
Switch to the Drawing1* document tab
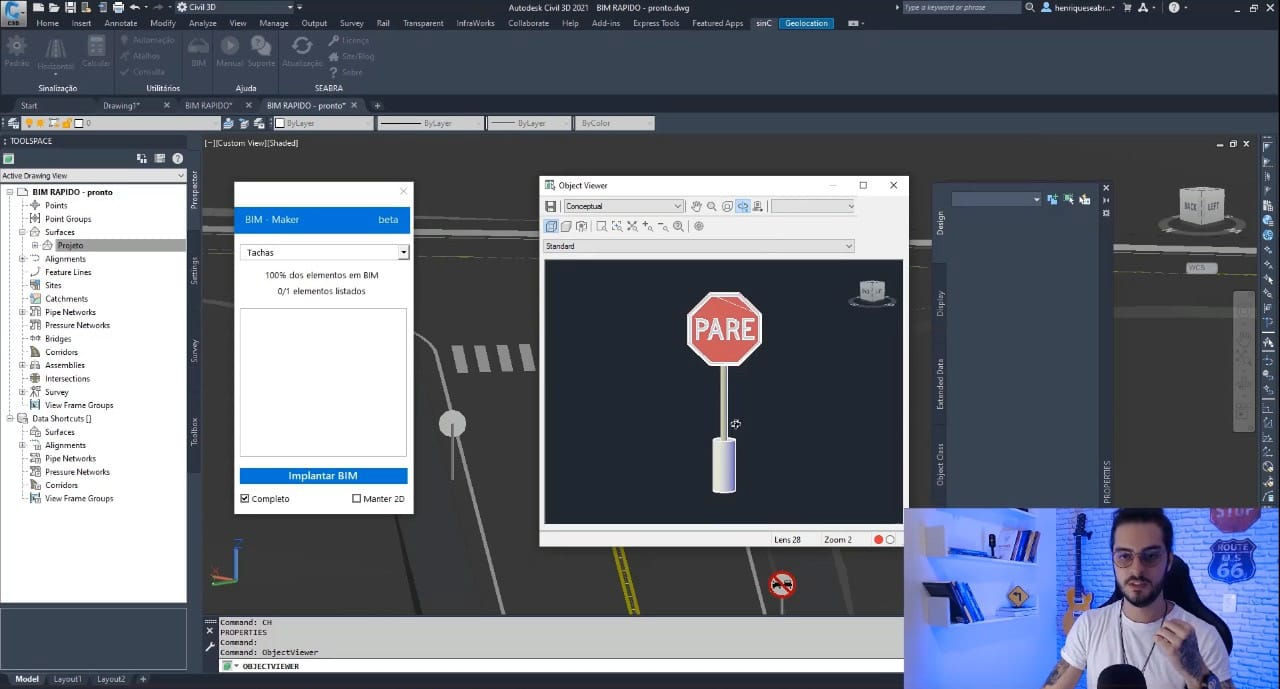click(121, 105)
